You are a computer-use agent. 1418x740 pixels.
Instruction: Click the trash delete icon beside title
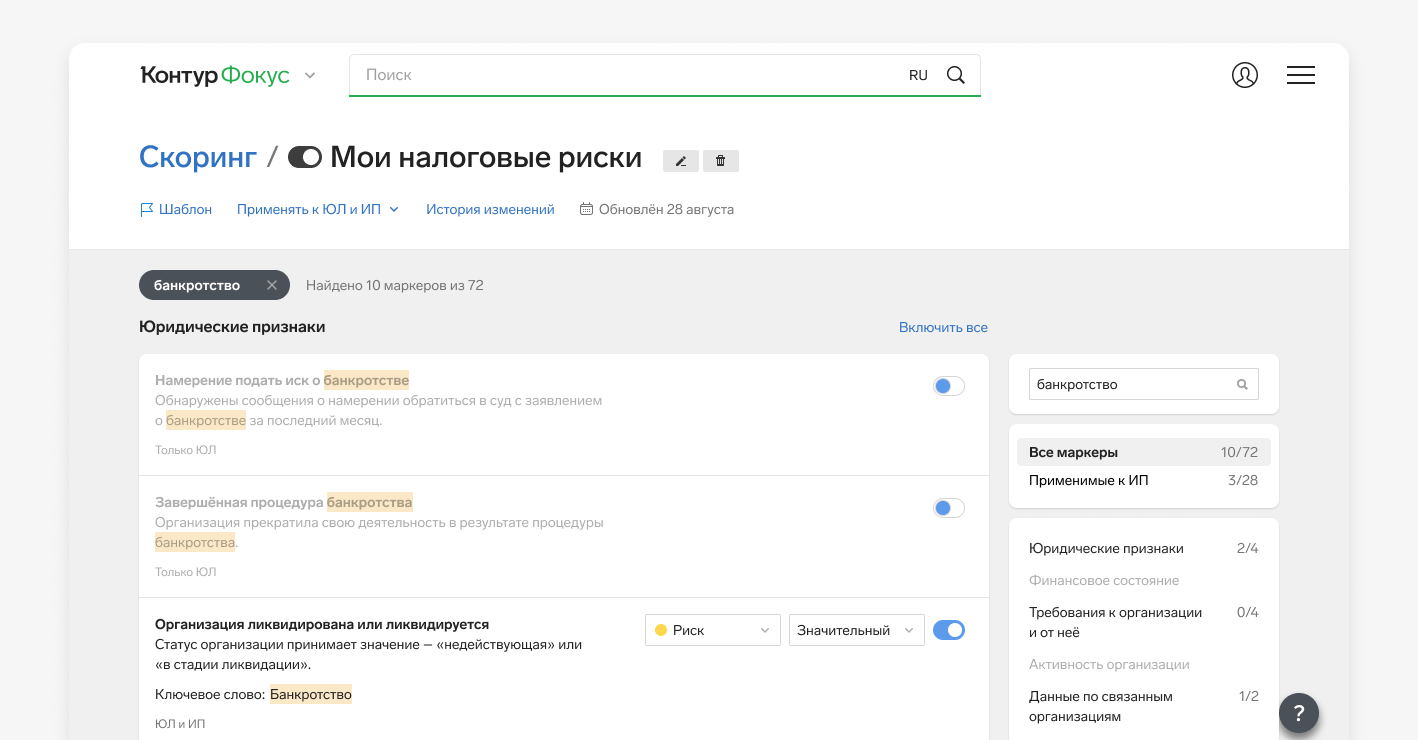click(720, 161)
